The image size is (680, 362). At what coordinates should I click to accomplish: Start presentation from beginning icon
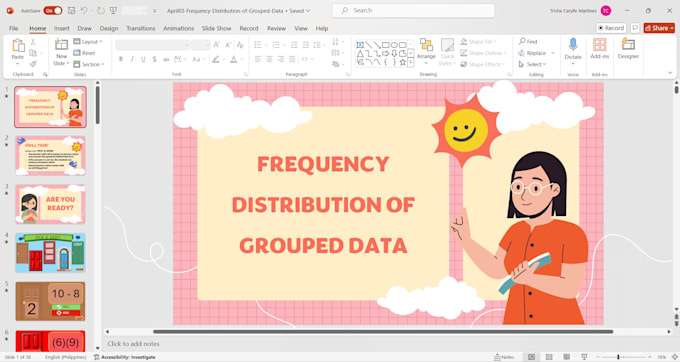(113, 10)
